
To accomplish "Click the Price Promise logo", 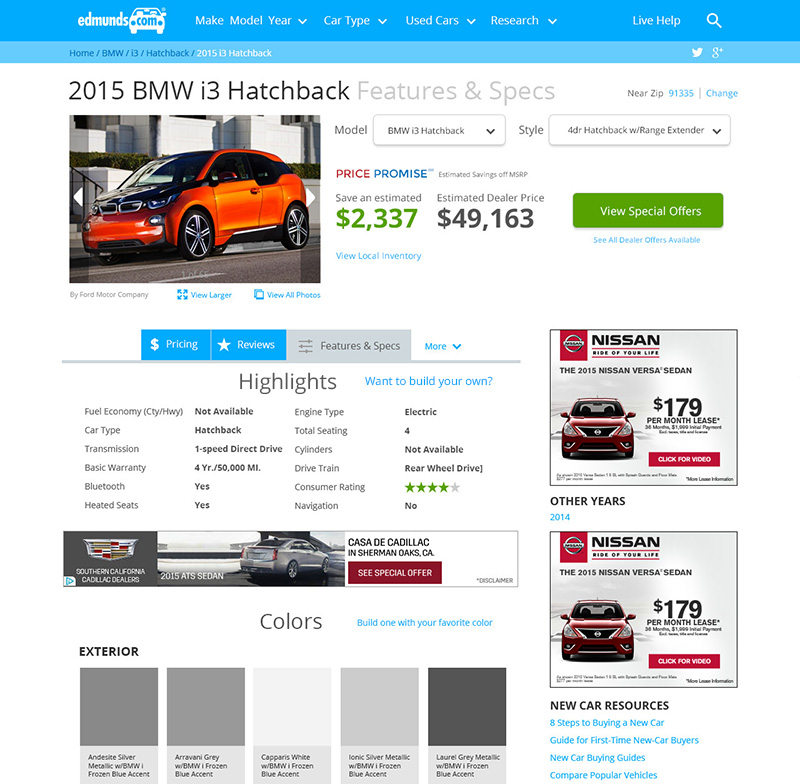I will tap(384, 174).
